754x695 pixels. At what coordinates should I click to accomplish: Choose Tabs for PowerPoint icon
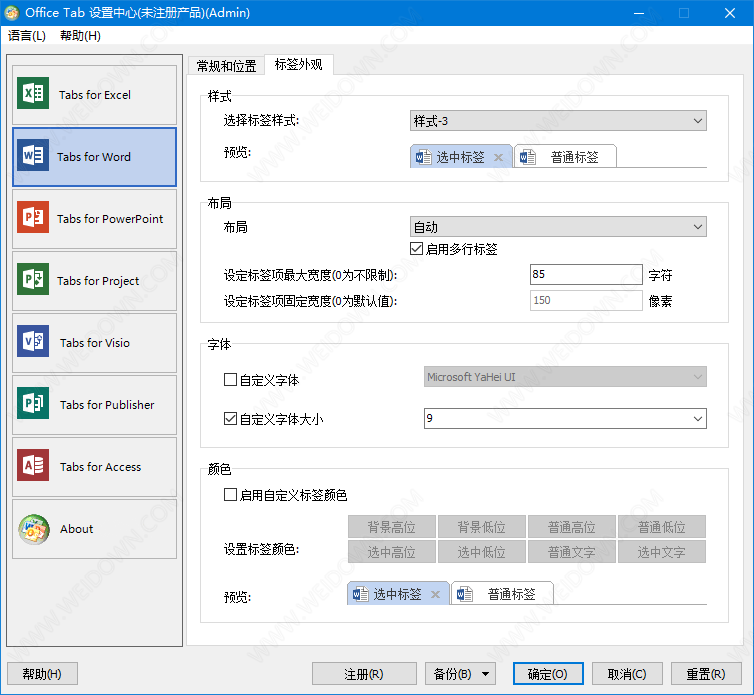click(33, 217)
